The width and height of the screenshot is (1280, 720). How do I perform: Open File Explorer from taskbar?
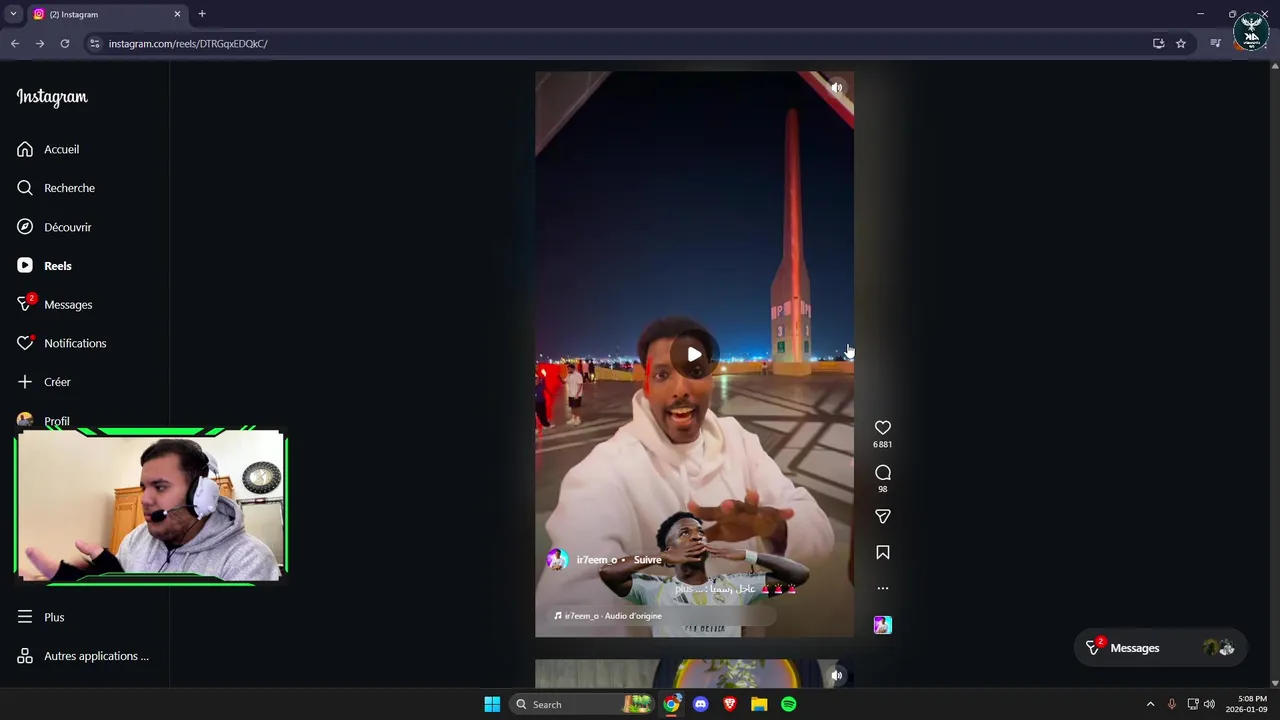coord(759,704)
